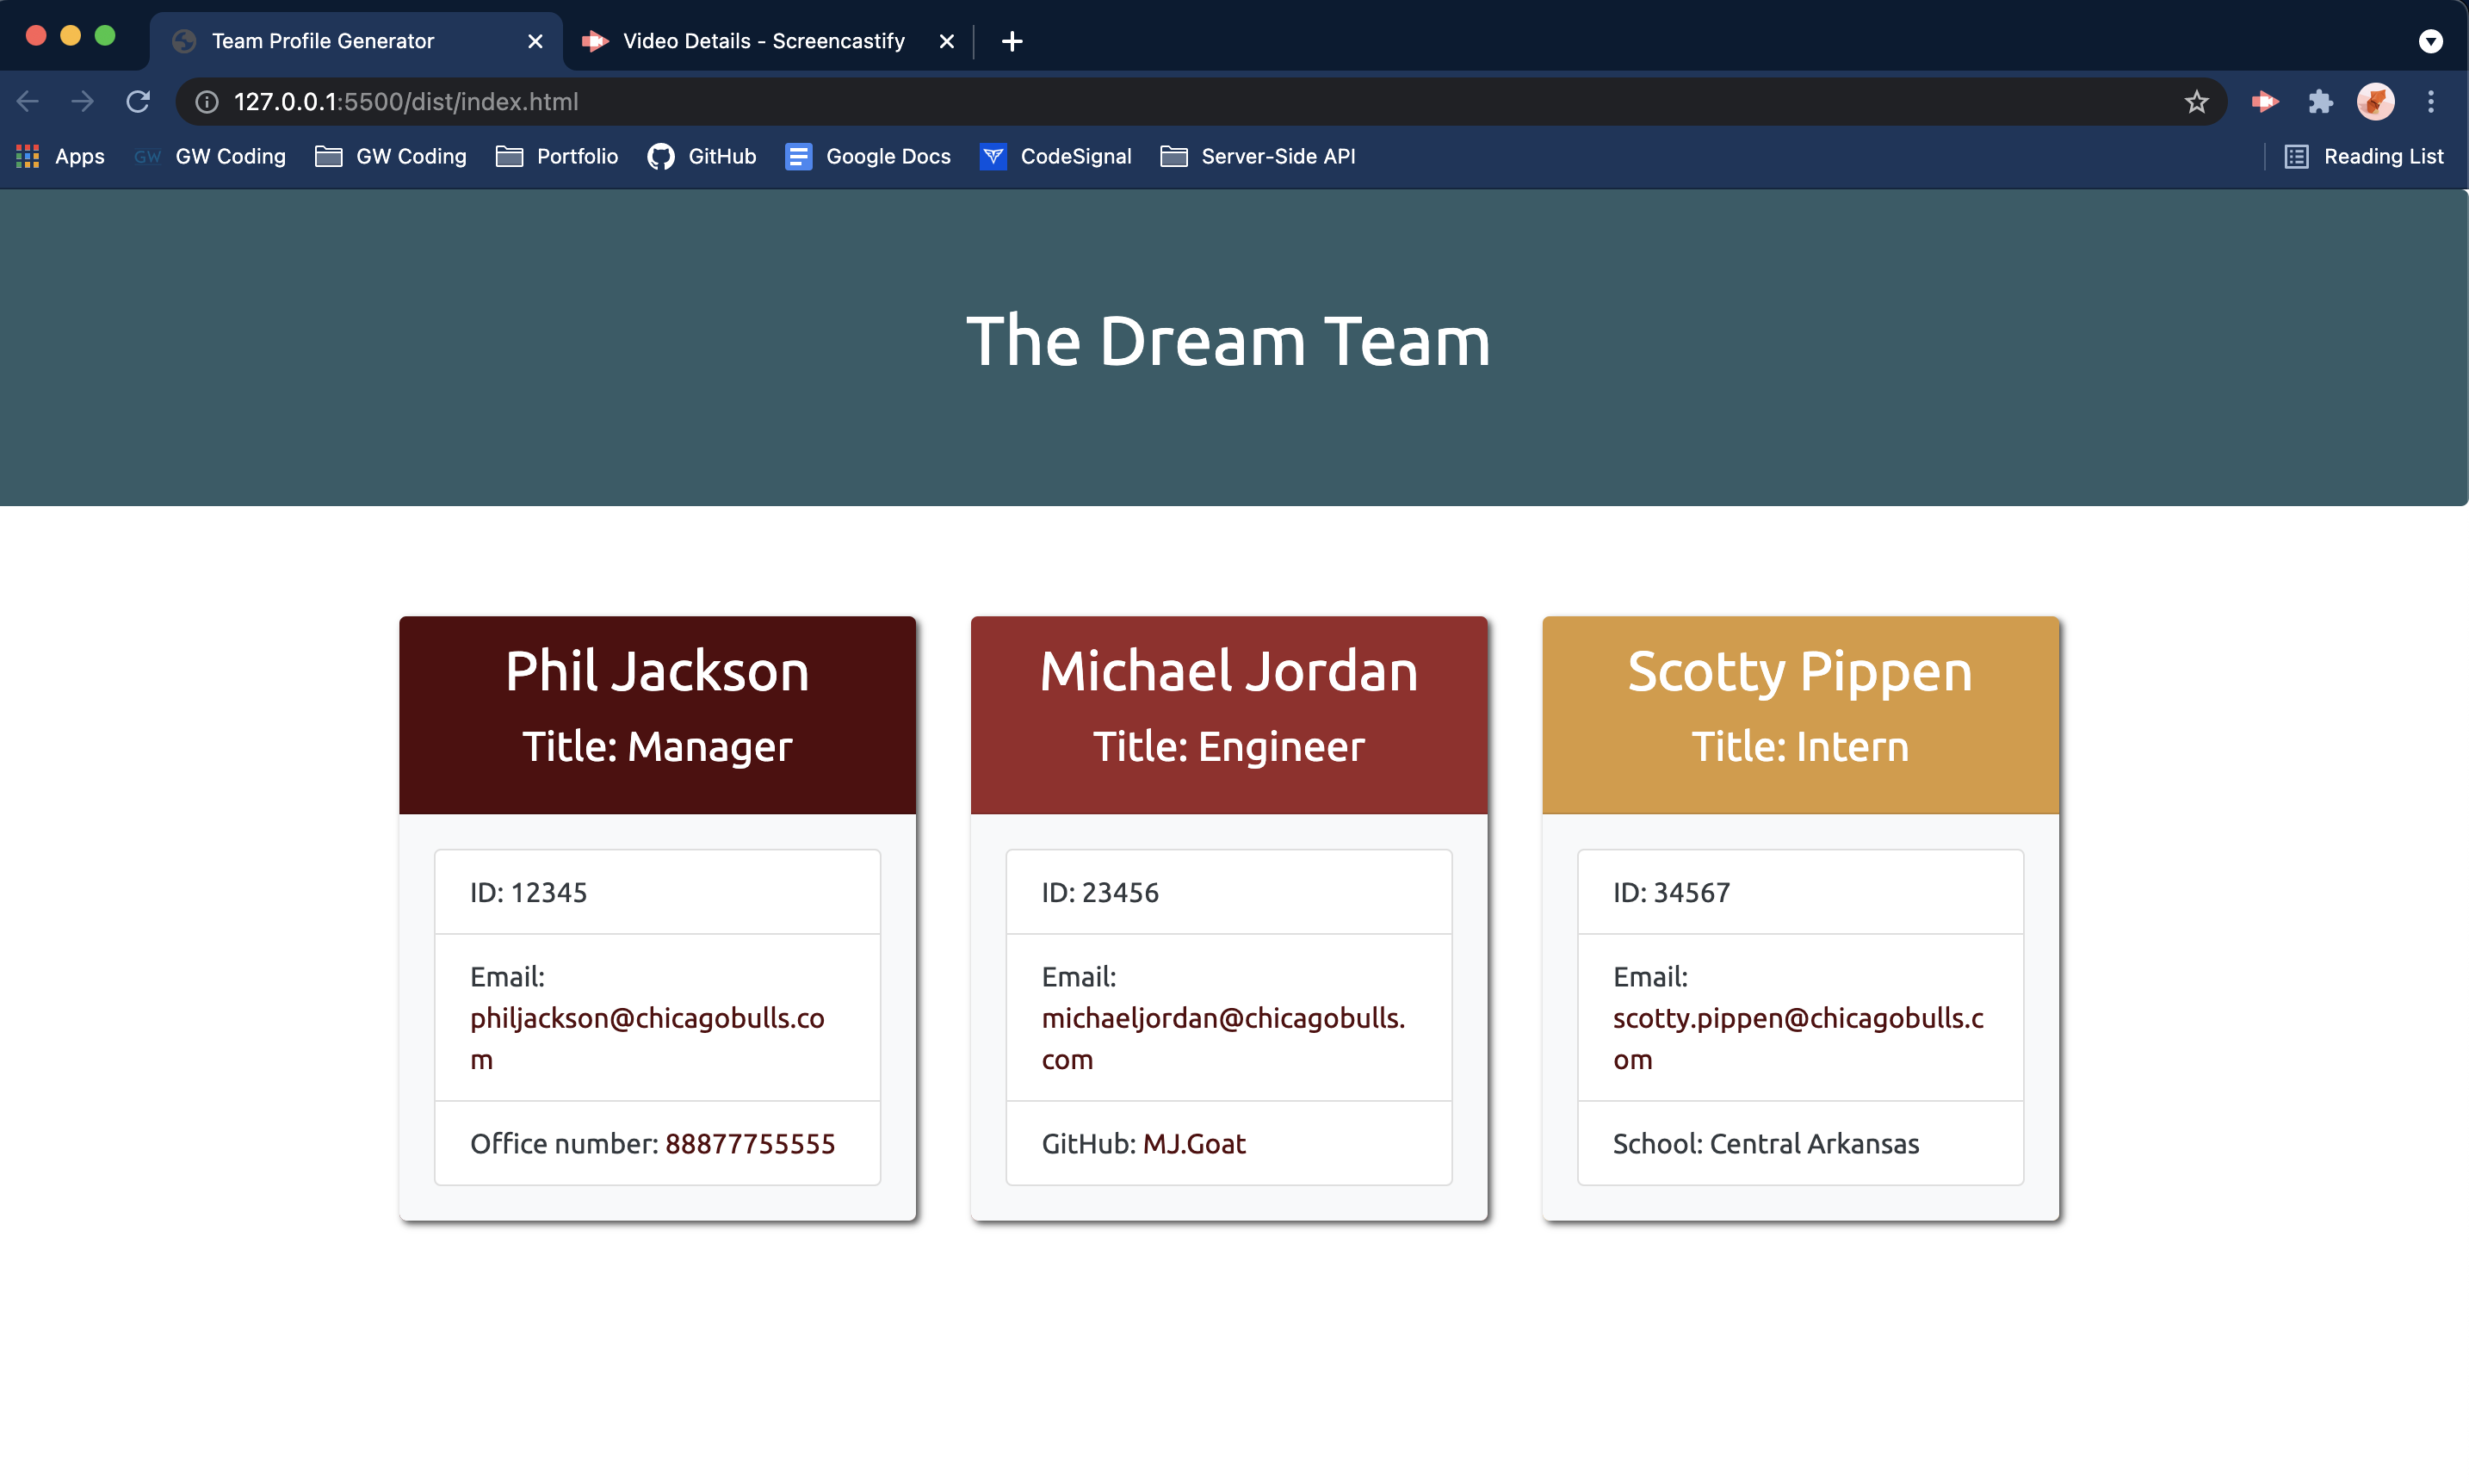2469x1484 pixels.
Task: Open a new tab with plus button
Action: [1012, 41]
